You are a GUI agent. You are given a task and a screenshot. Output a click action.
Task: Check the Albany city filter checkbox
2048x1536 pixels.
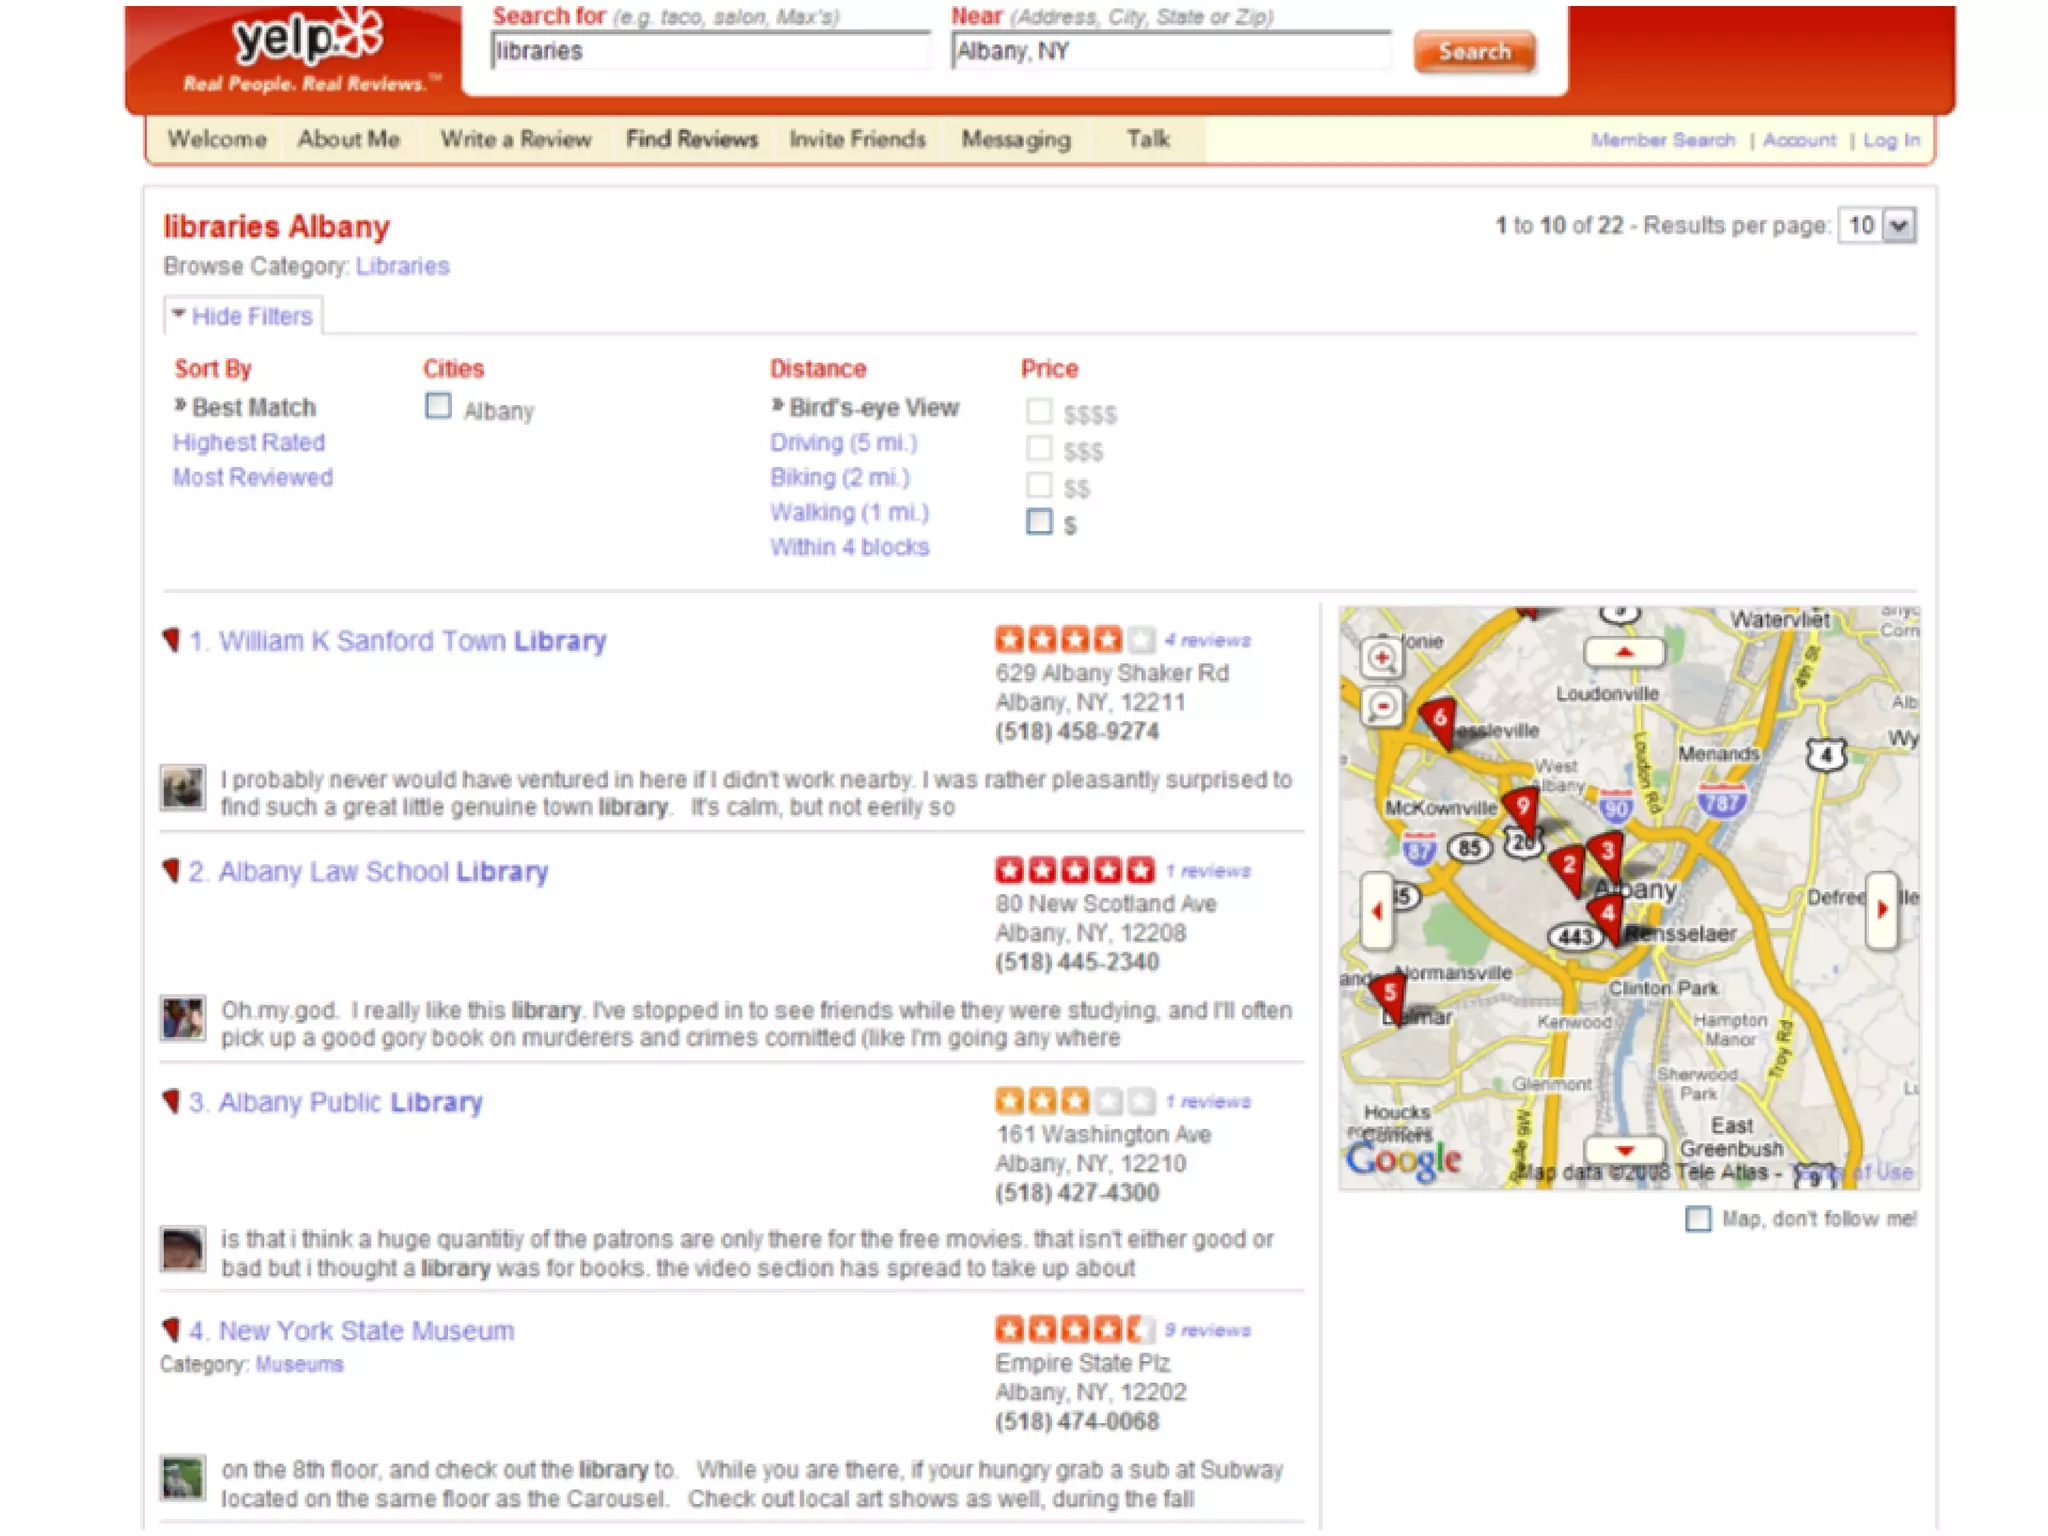pyautogui.click(x=438, y=407)
